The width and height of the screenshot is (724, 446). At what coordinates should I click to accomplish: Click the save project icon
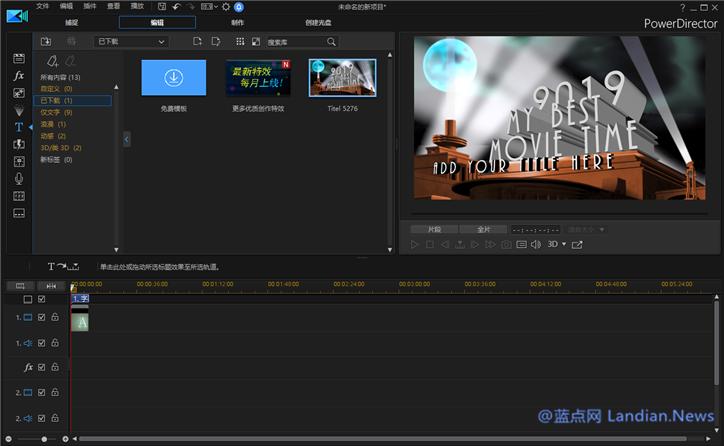[x=162, y=6]
